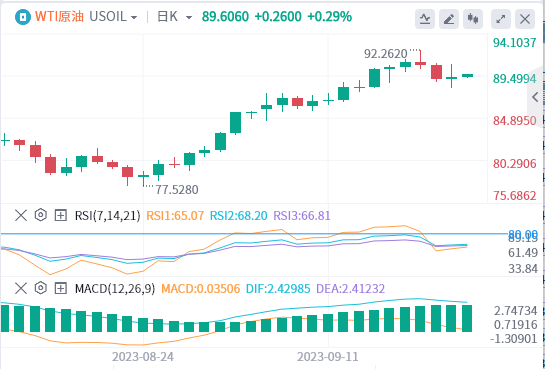This screenshot has height=369, width=545.
Task: Open the indicators line-chart icon
Action: tap(425, 19)
